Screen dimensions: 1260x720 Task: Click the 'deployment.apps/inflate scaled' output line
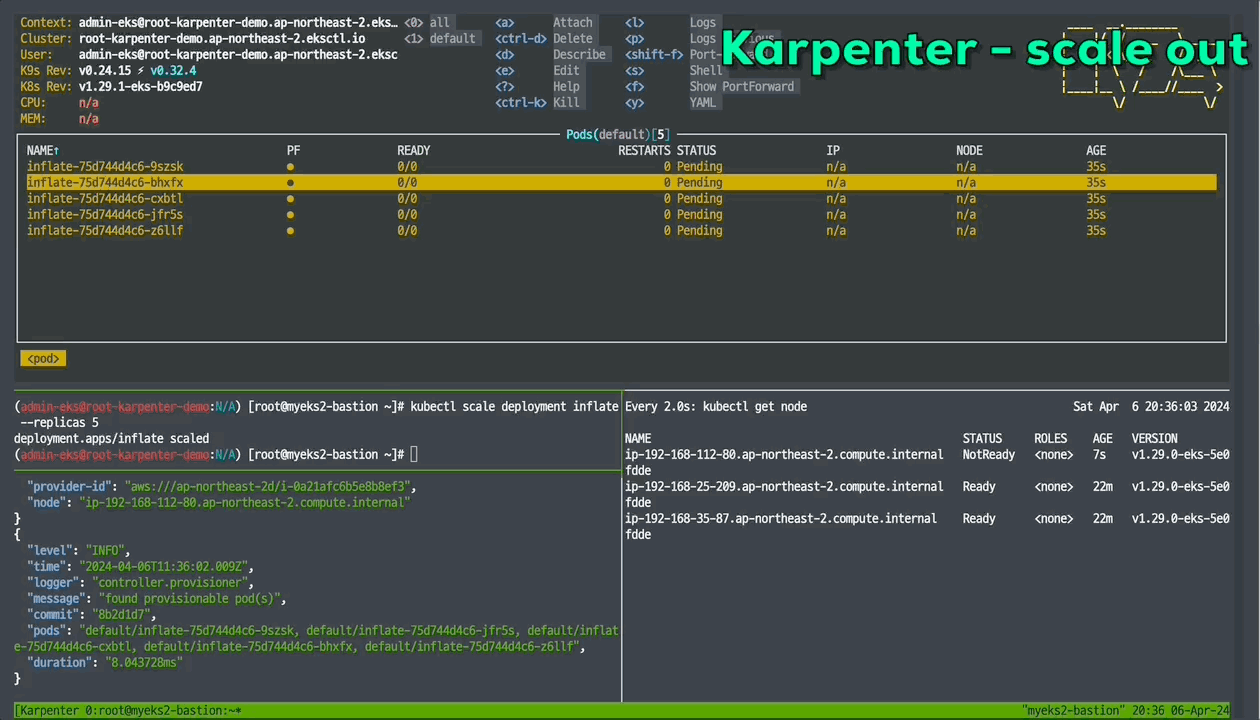point(112,438)
